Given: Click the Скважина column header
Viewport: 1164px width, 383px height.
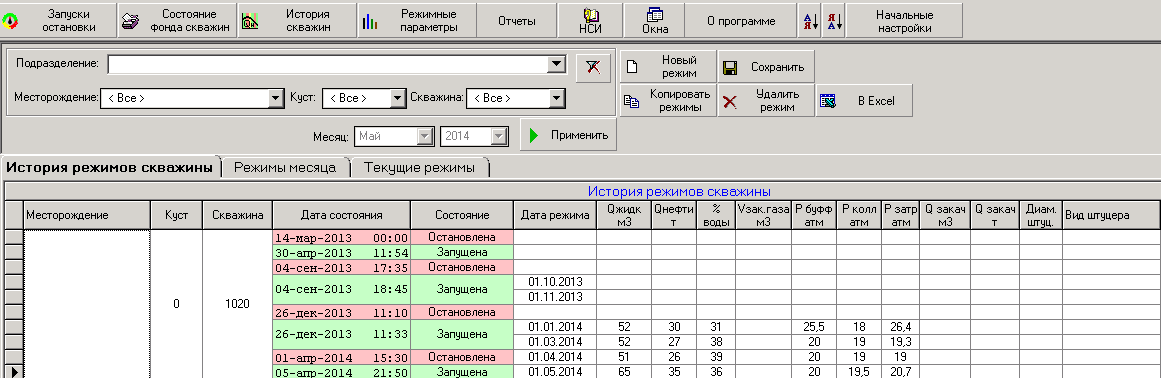Looking at the screenshot, I should pyautogui.click(x=238, y=215).
